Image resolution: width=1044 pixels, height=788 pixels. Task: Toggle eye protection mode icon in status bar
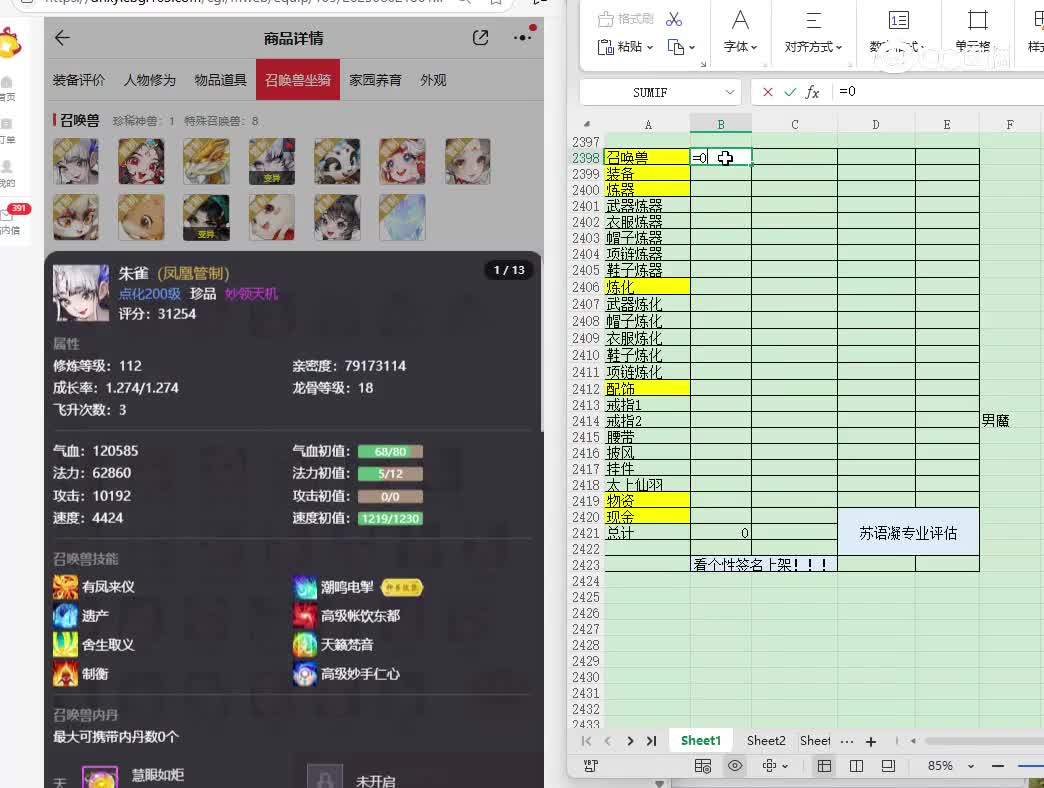[x=735, y=766]
